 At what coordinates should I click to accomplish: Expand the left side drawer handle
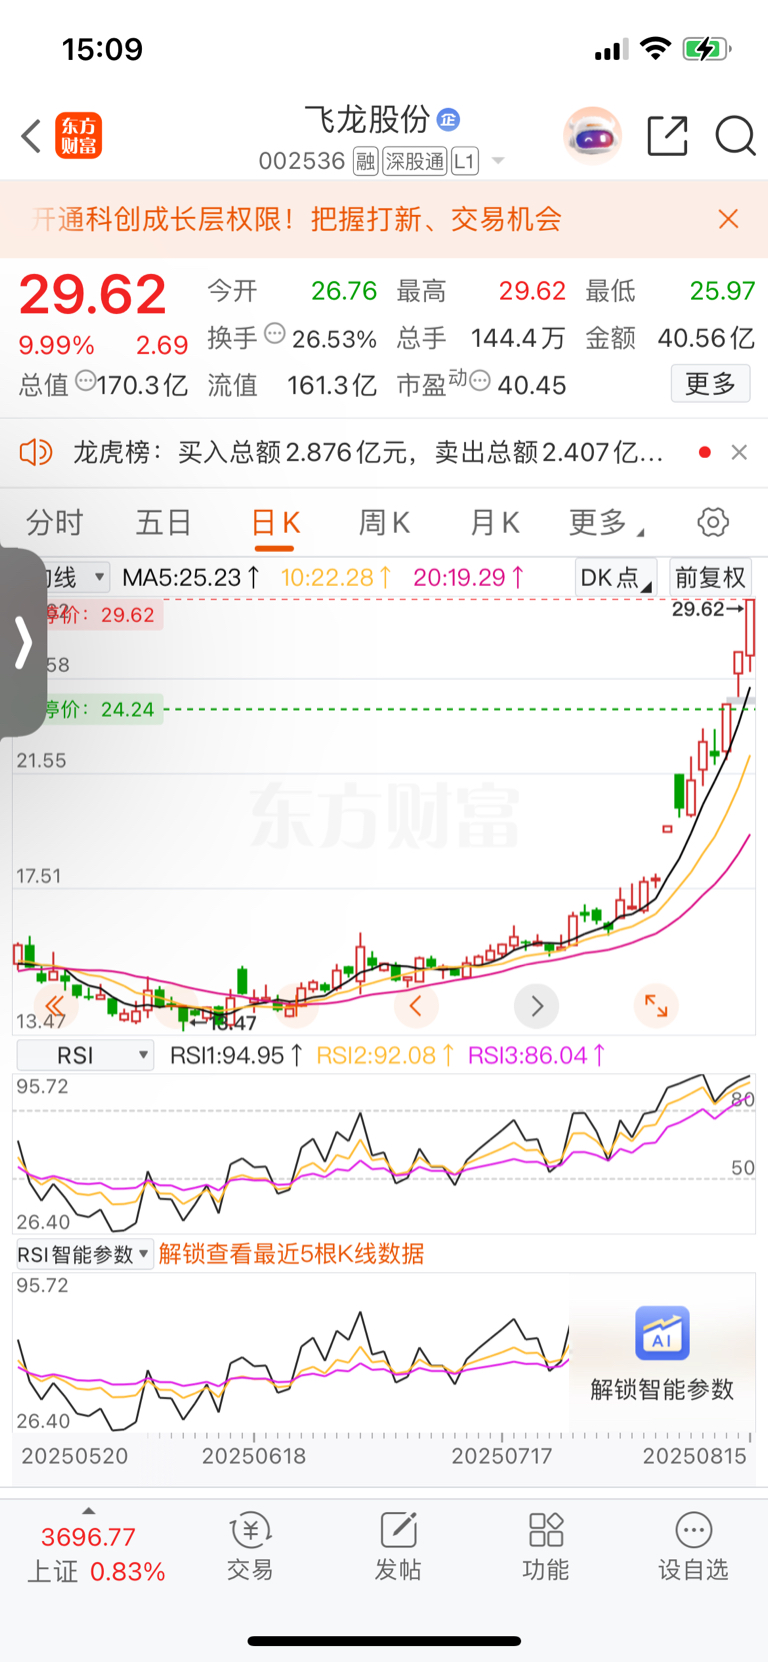tap(23, 642)
